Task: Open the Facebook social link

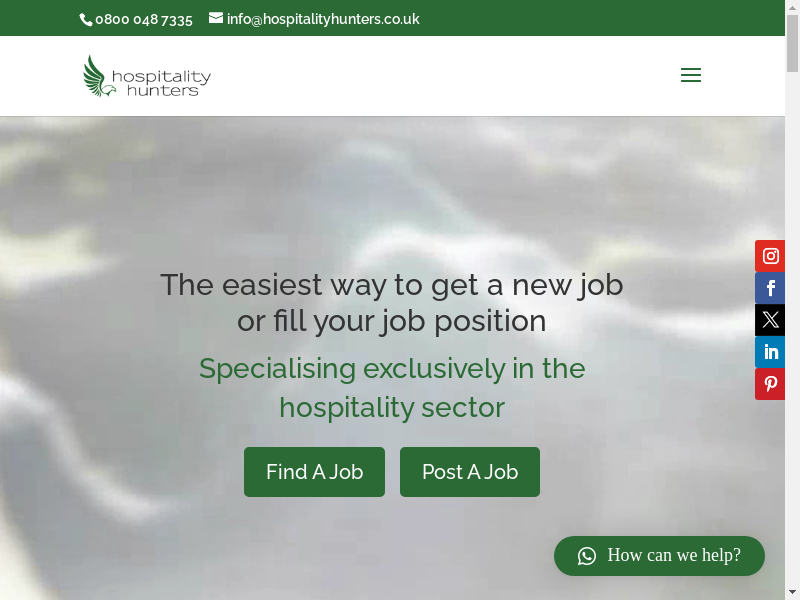Action: [770, 288]
